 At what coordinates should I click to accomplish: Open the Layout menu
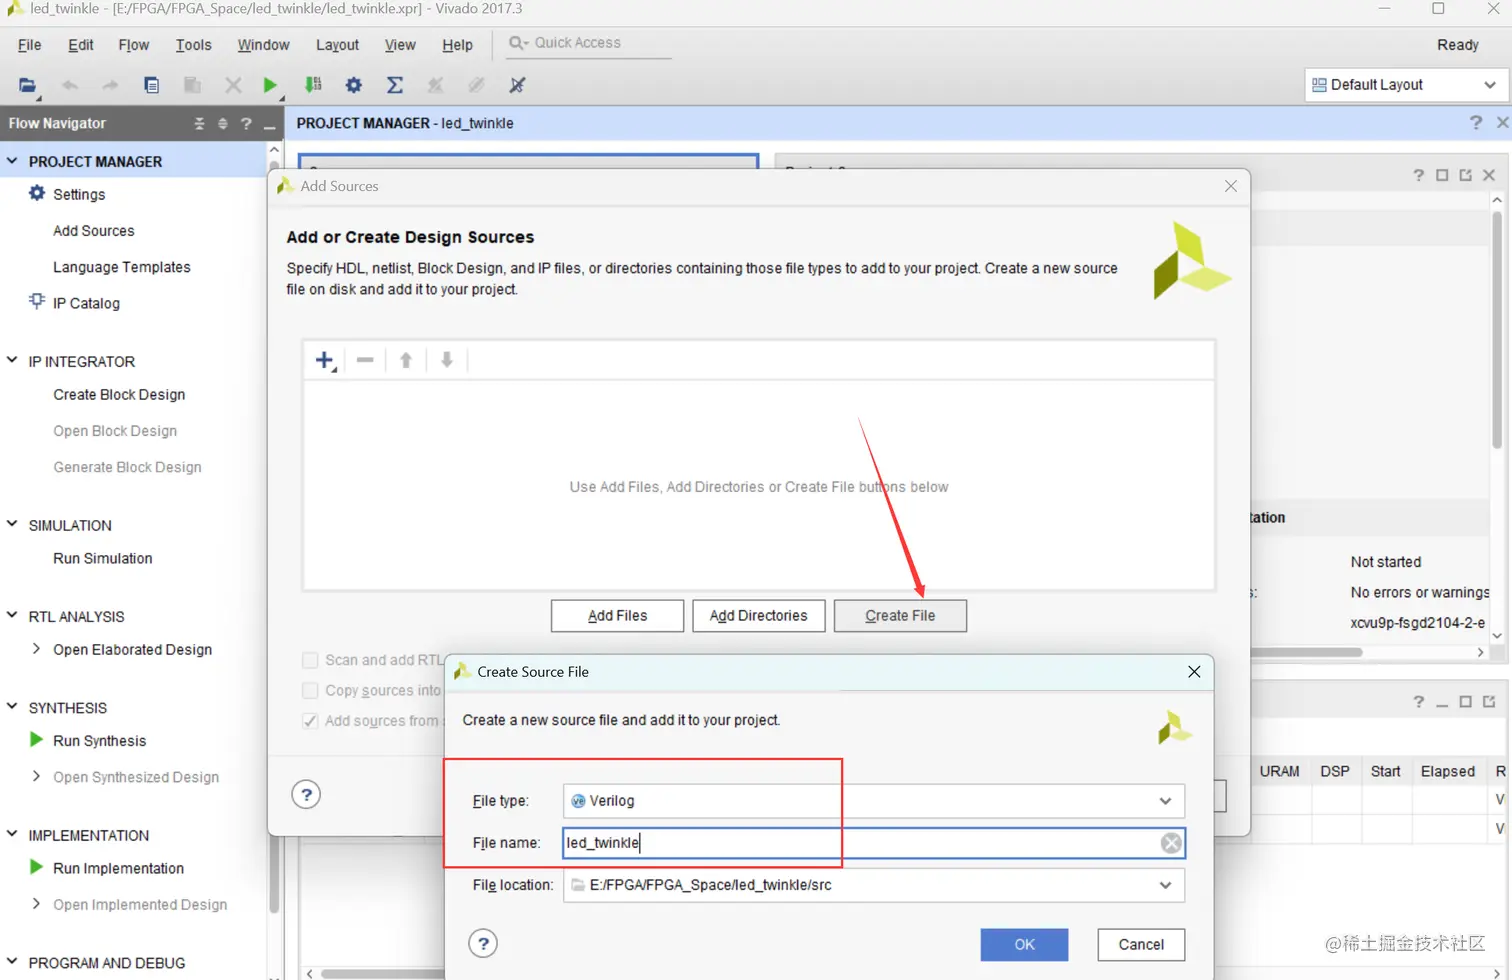coord(337,45)
